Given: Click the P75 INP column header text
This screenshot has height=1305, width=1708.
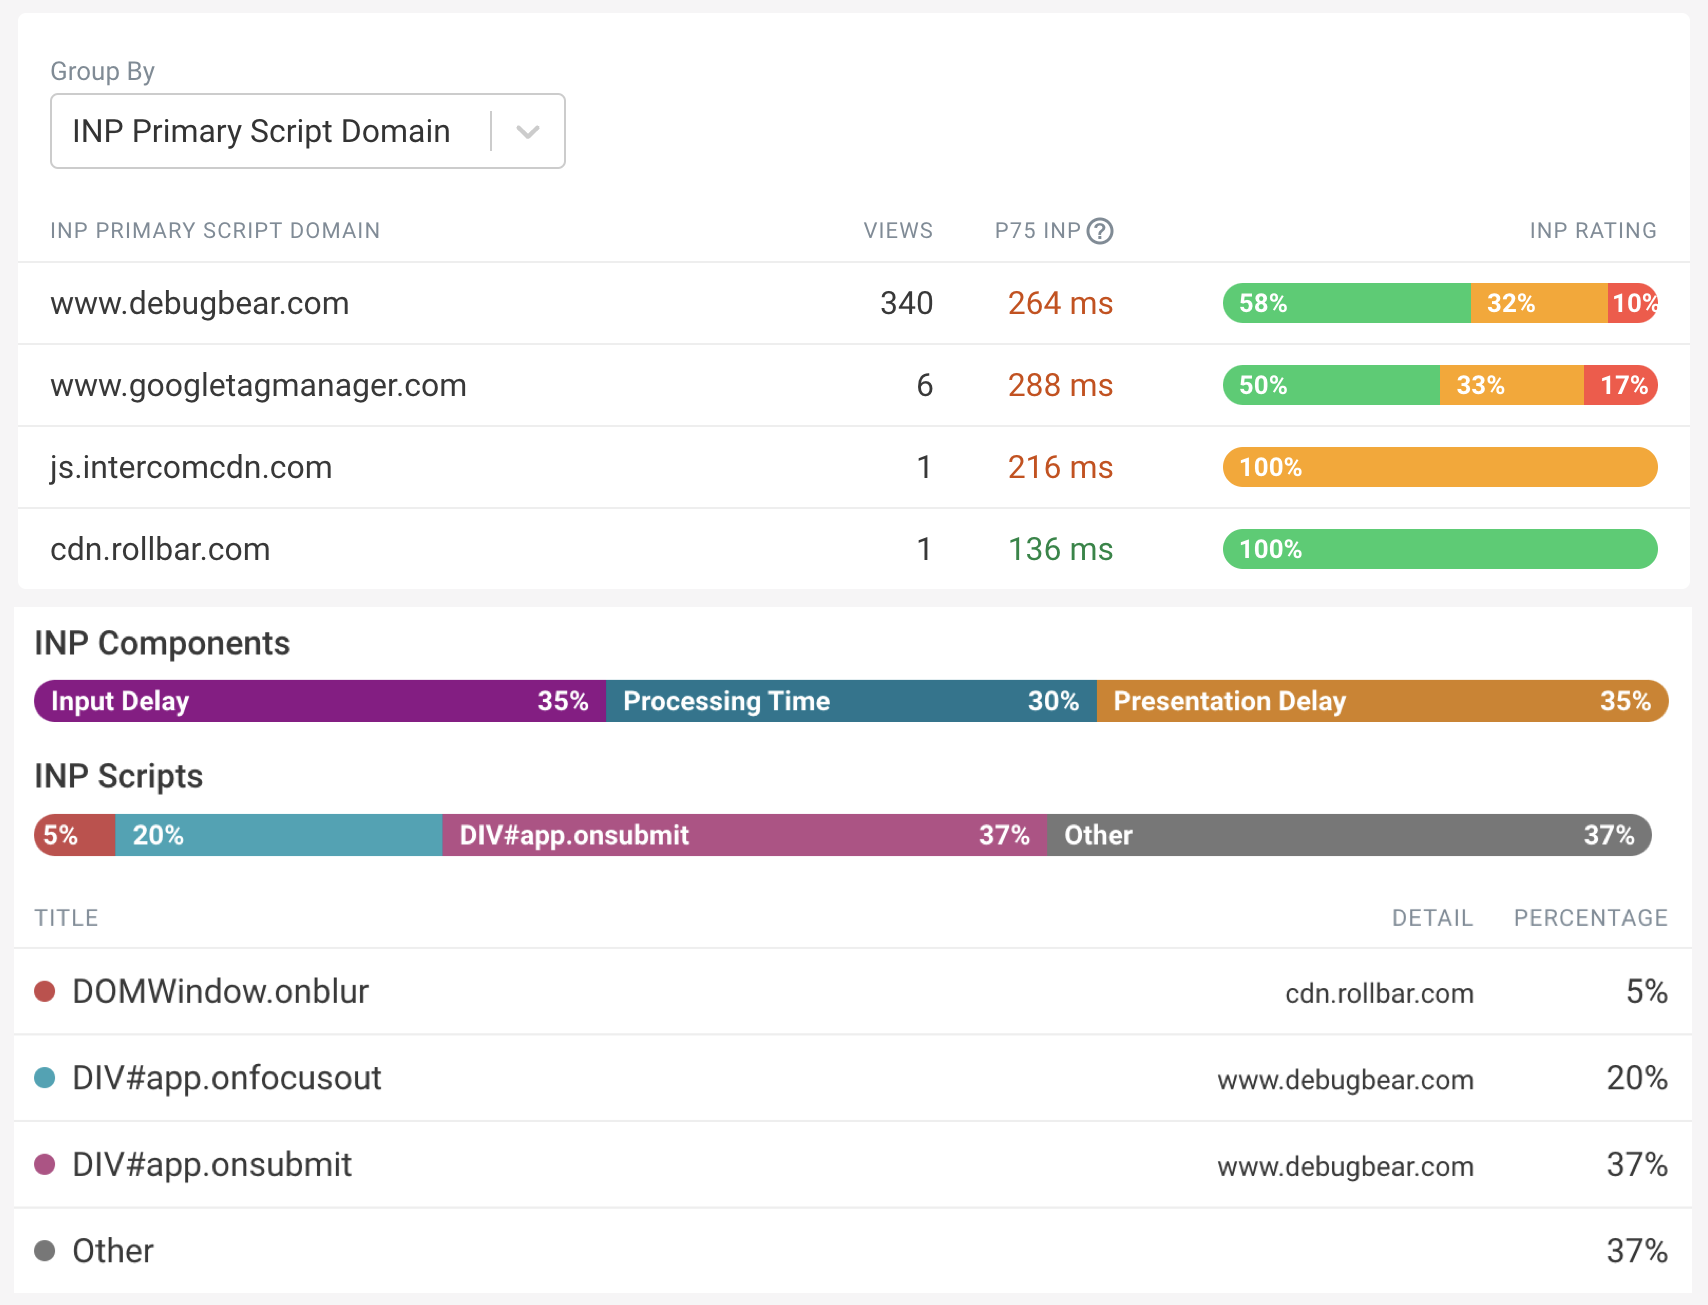Looking at the screenshot, I should pos(1037,231).
